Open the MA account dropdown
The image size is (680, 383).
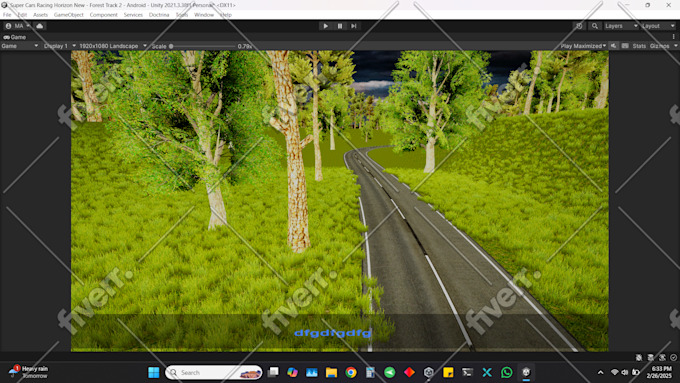point(18,26)
